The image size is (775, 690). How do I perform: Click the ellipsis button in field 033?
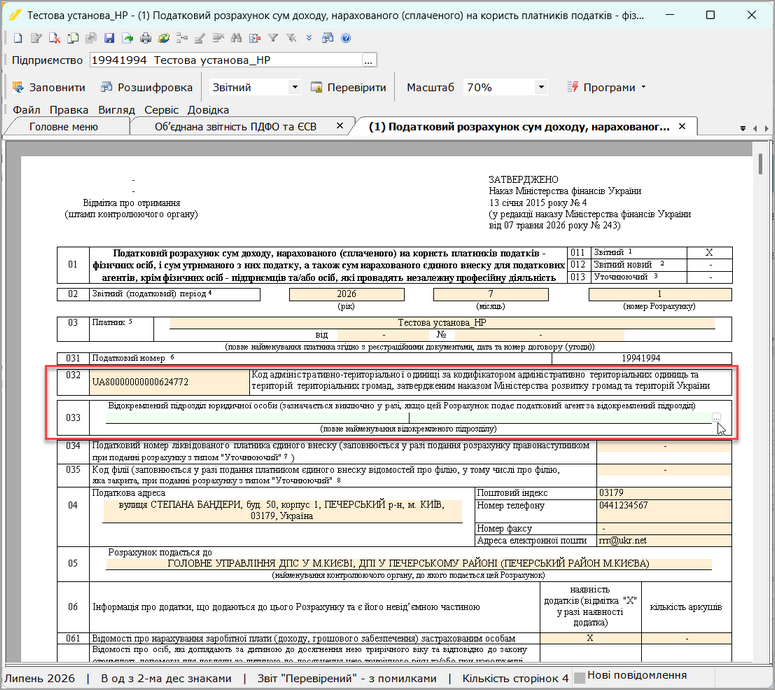pyautogui.click(x=716, y=418)
